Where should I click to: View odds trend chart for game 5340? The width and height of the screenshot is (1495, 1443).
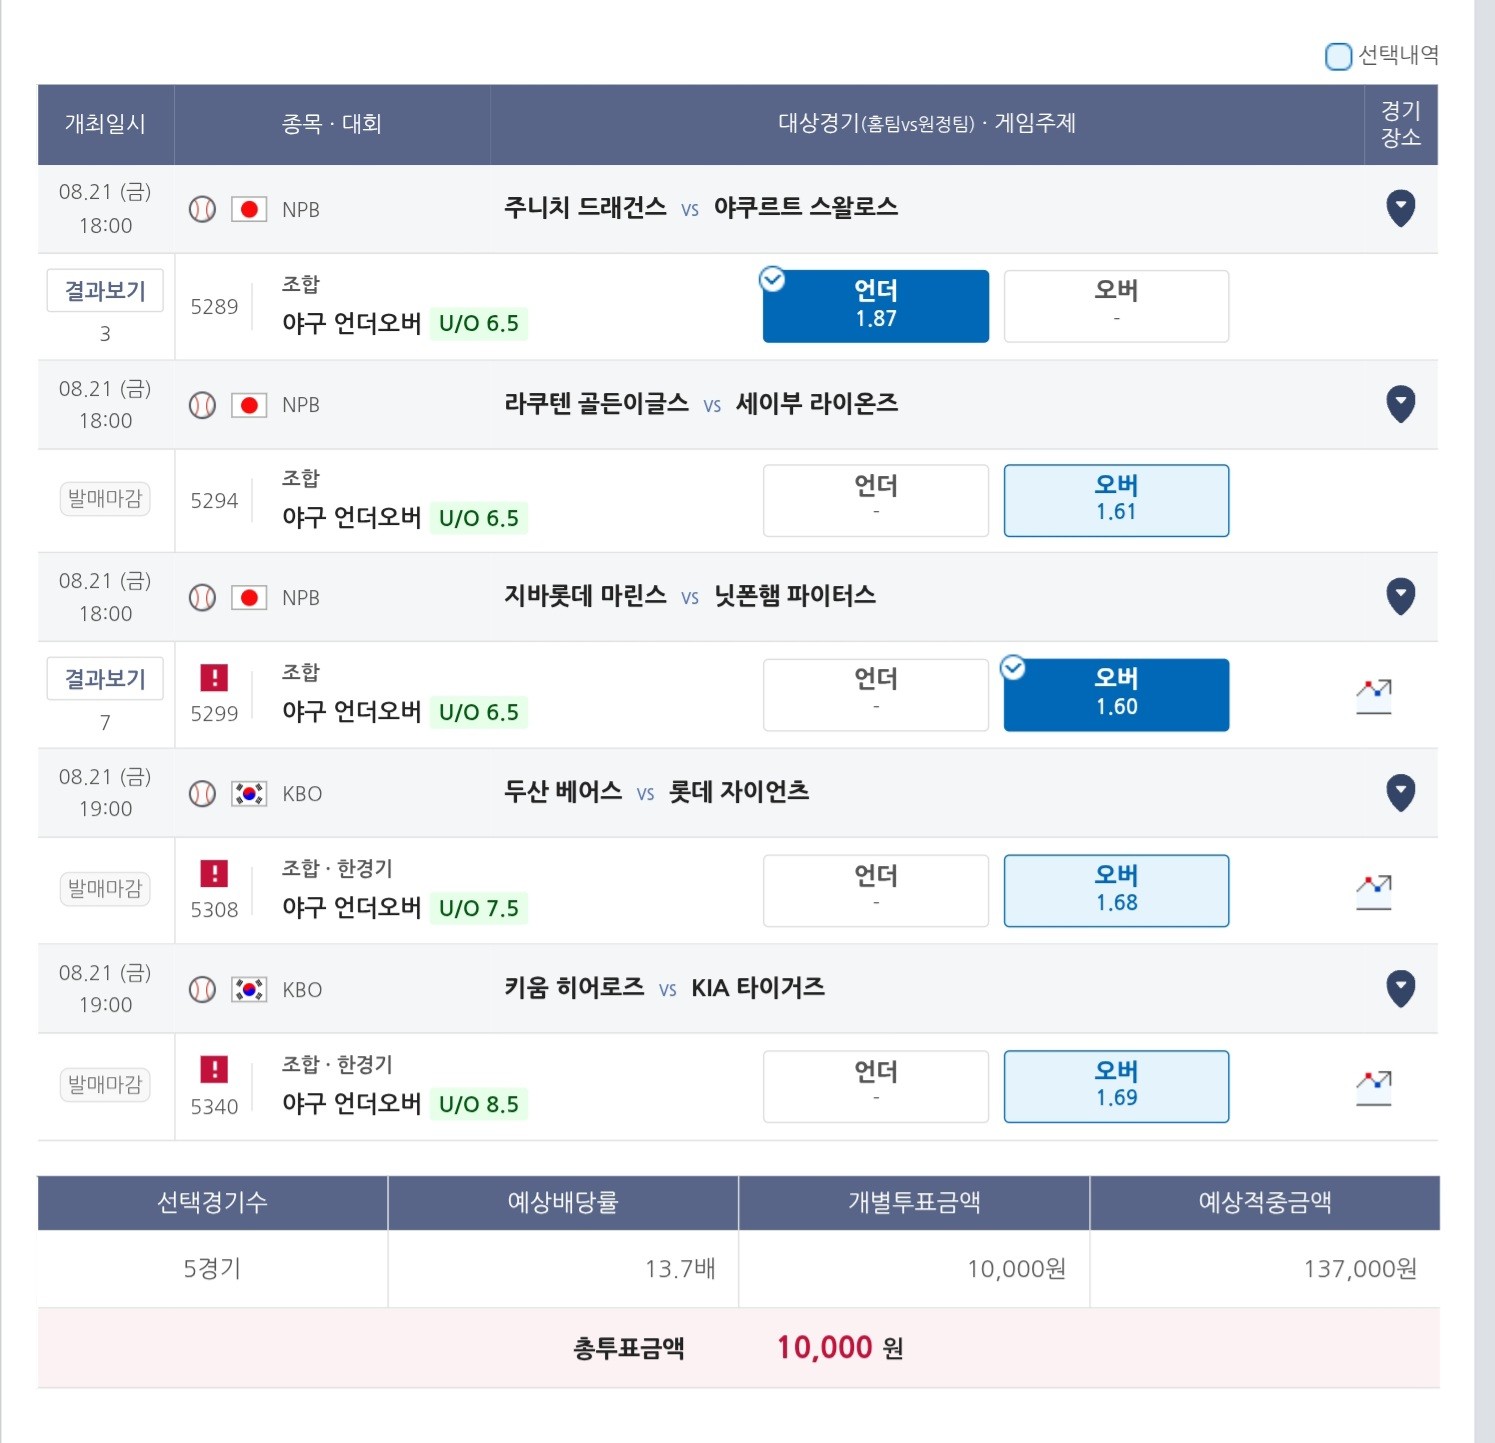tap(1374, 1088)
